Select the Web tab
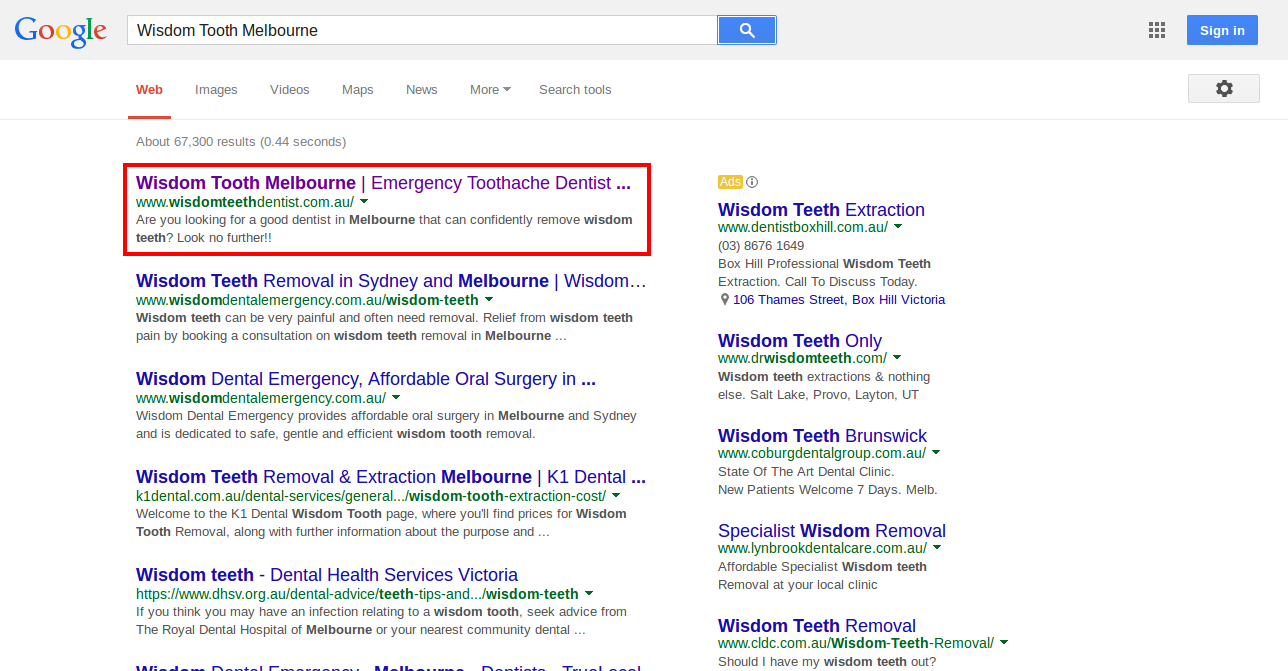 (149, 90)
